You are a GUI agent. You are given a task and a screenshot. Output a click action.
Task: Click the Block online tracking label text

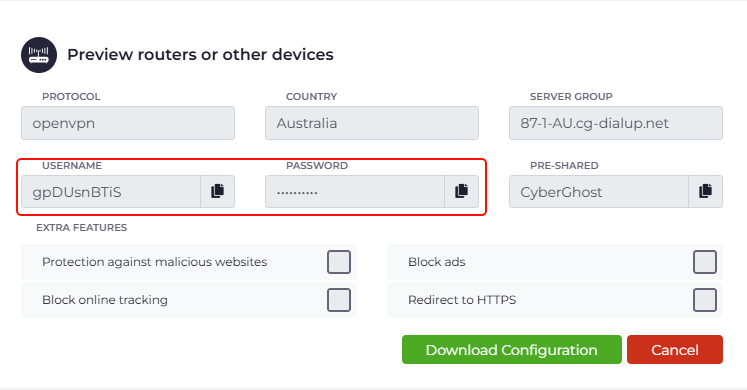coord(105,300)
